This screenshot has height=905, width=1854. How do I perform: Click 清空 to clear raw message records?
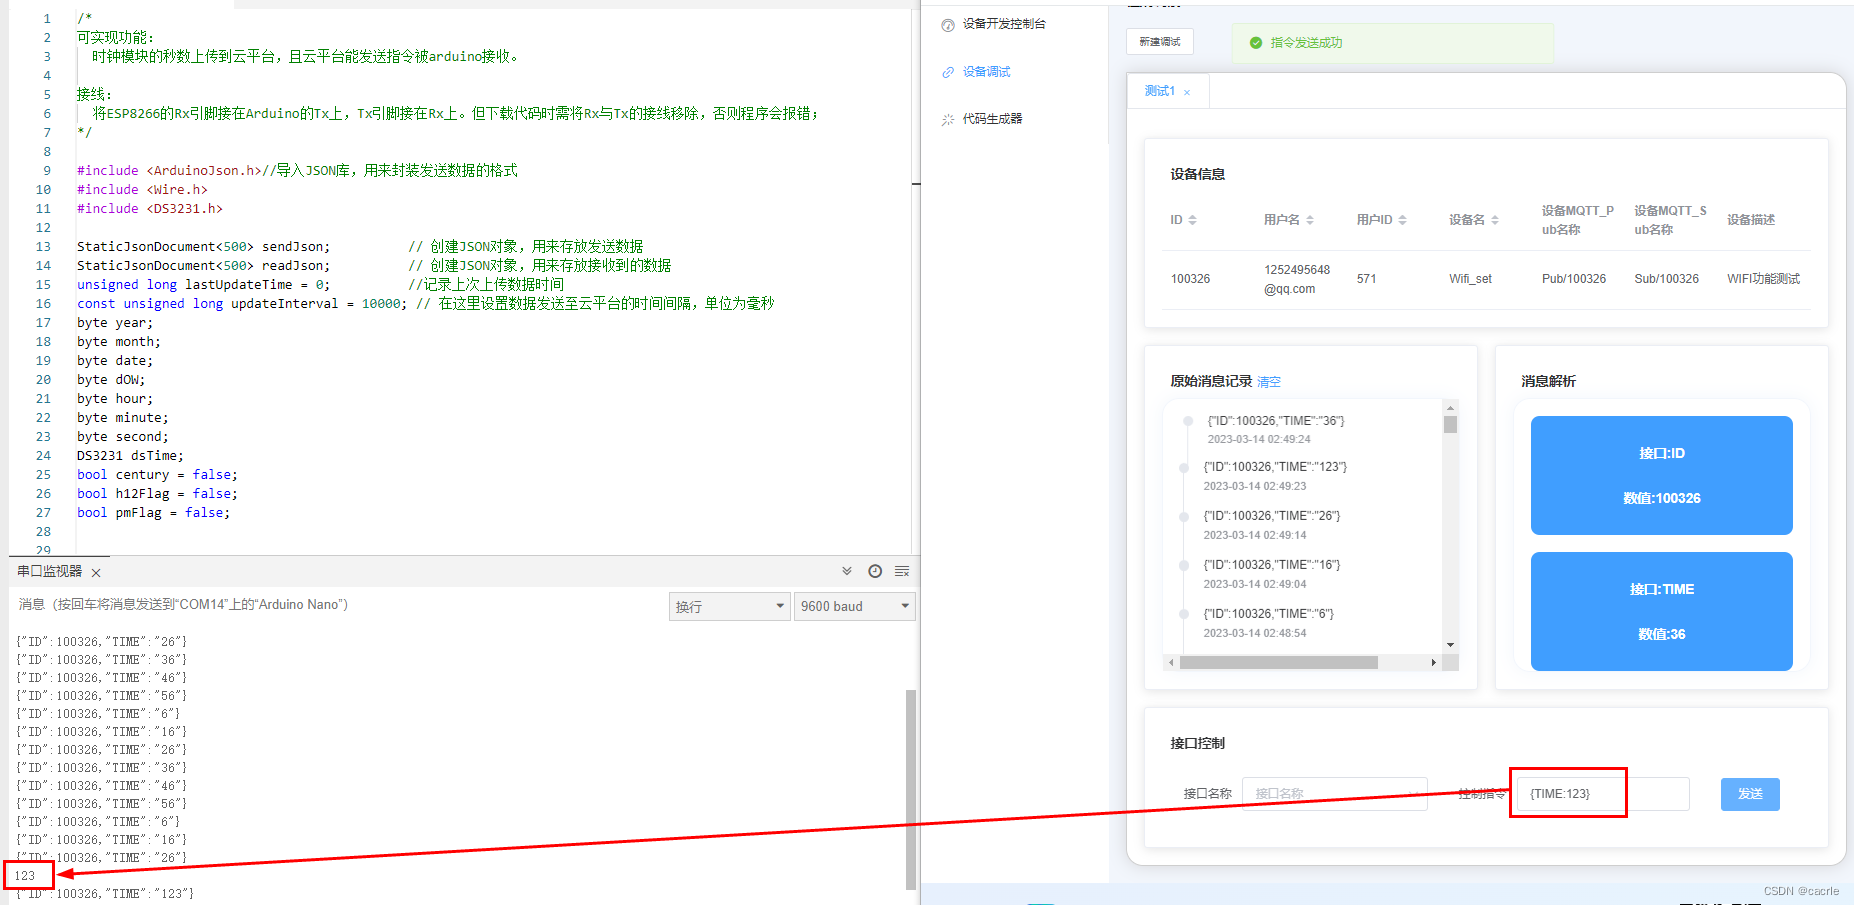1268,382
